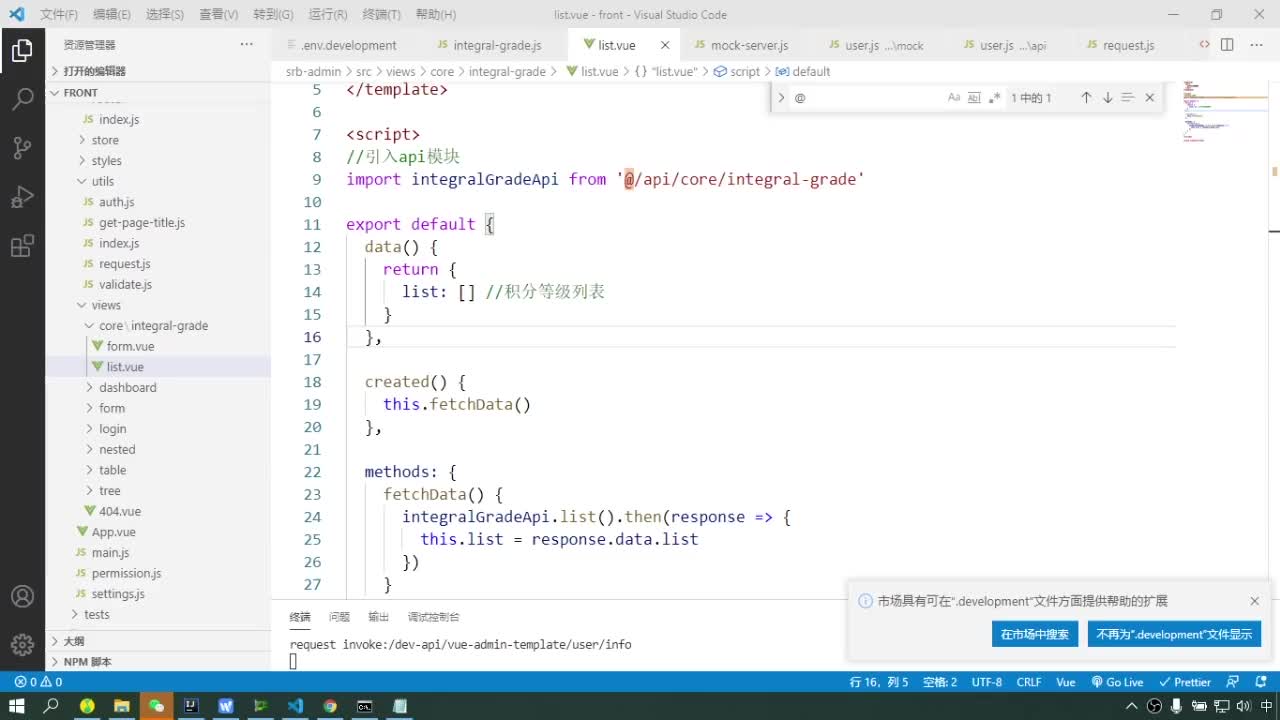Switch to the 调试控制台 panel tab

click(433, 617)
